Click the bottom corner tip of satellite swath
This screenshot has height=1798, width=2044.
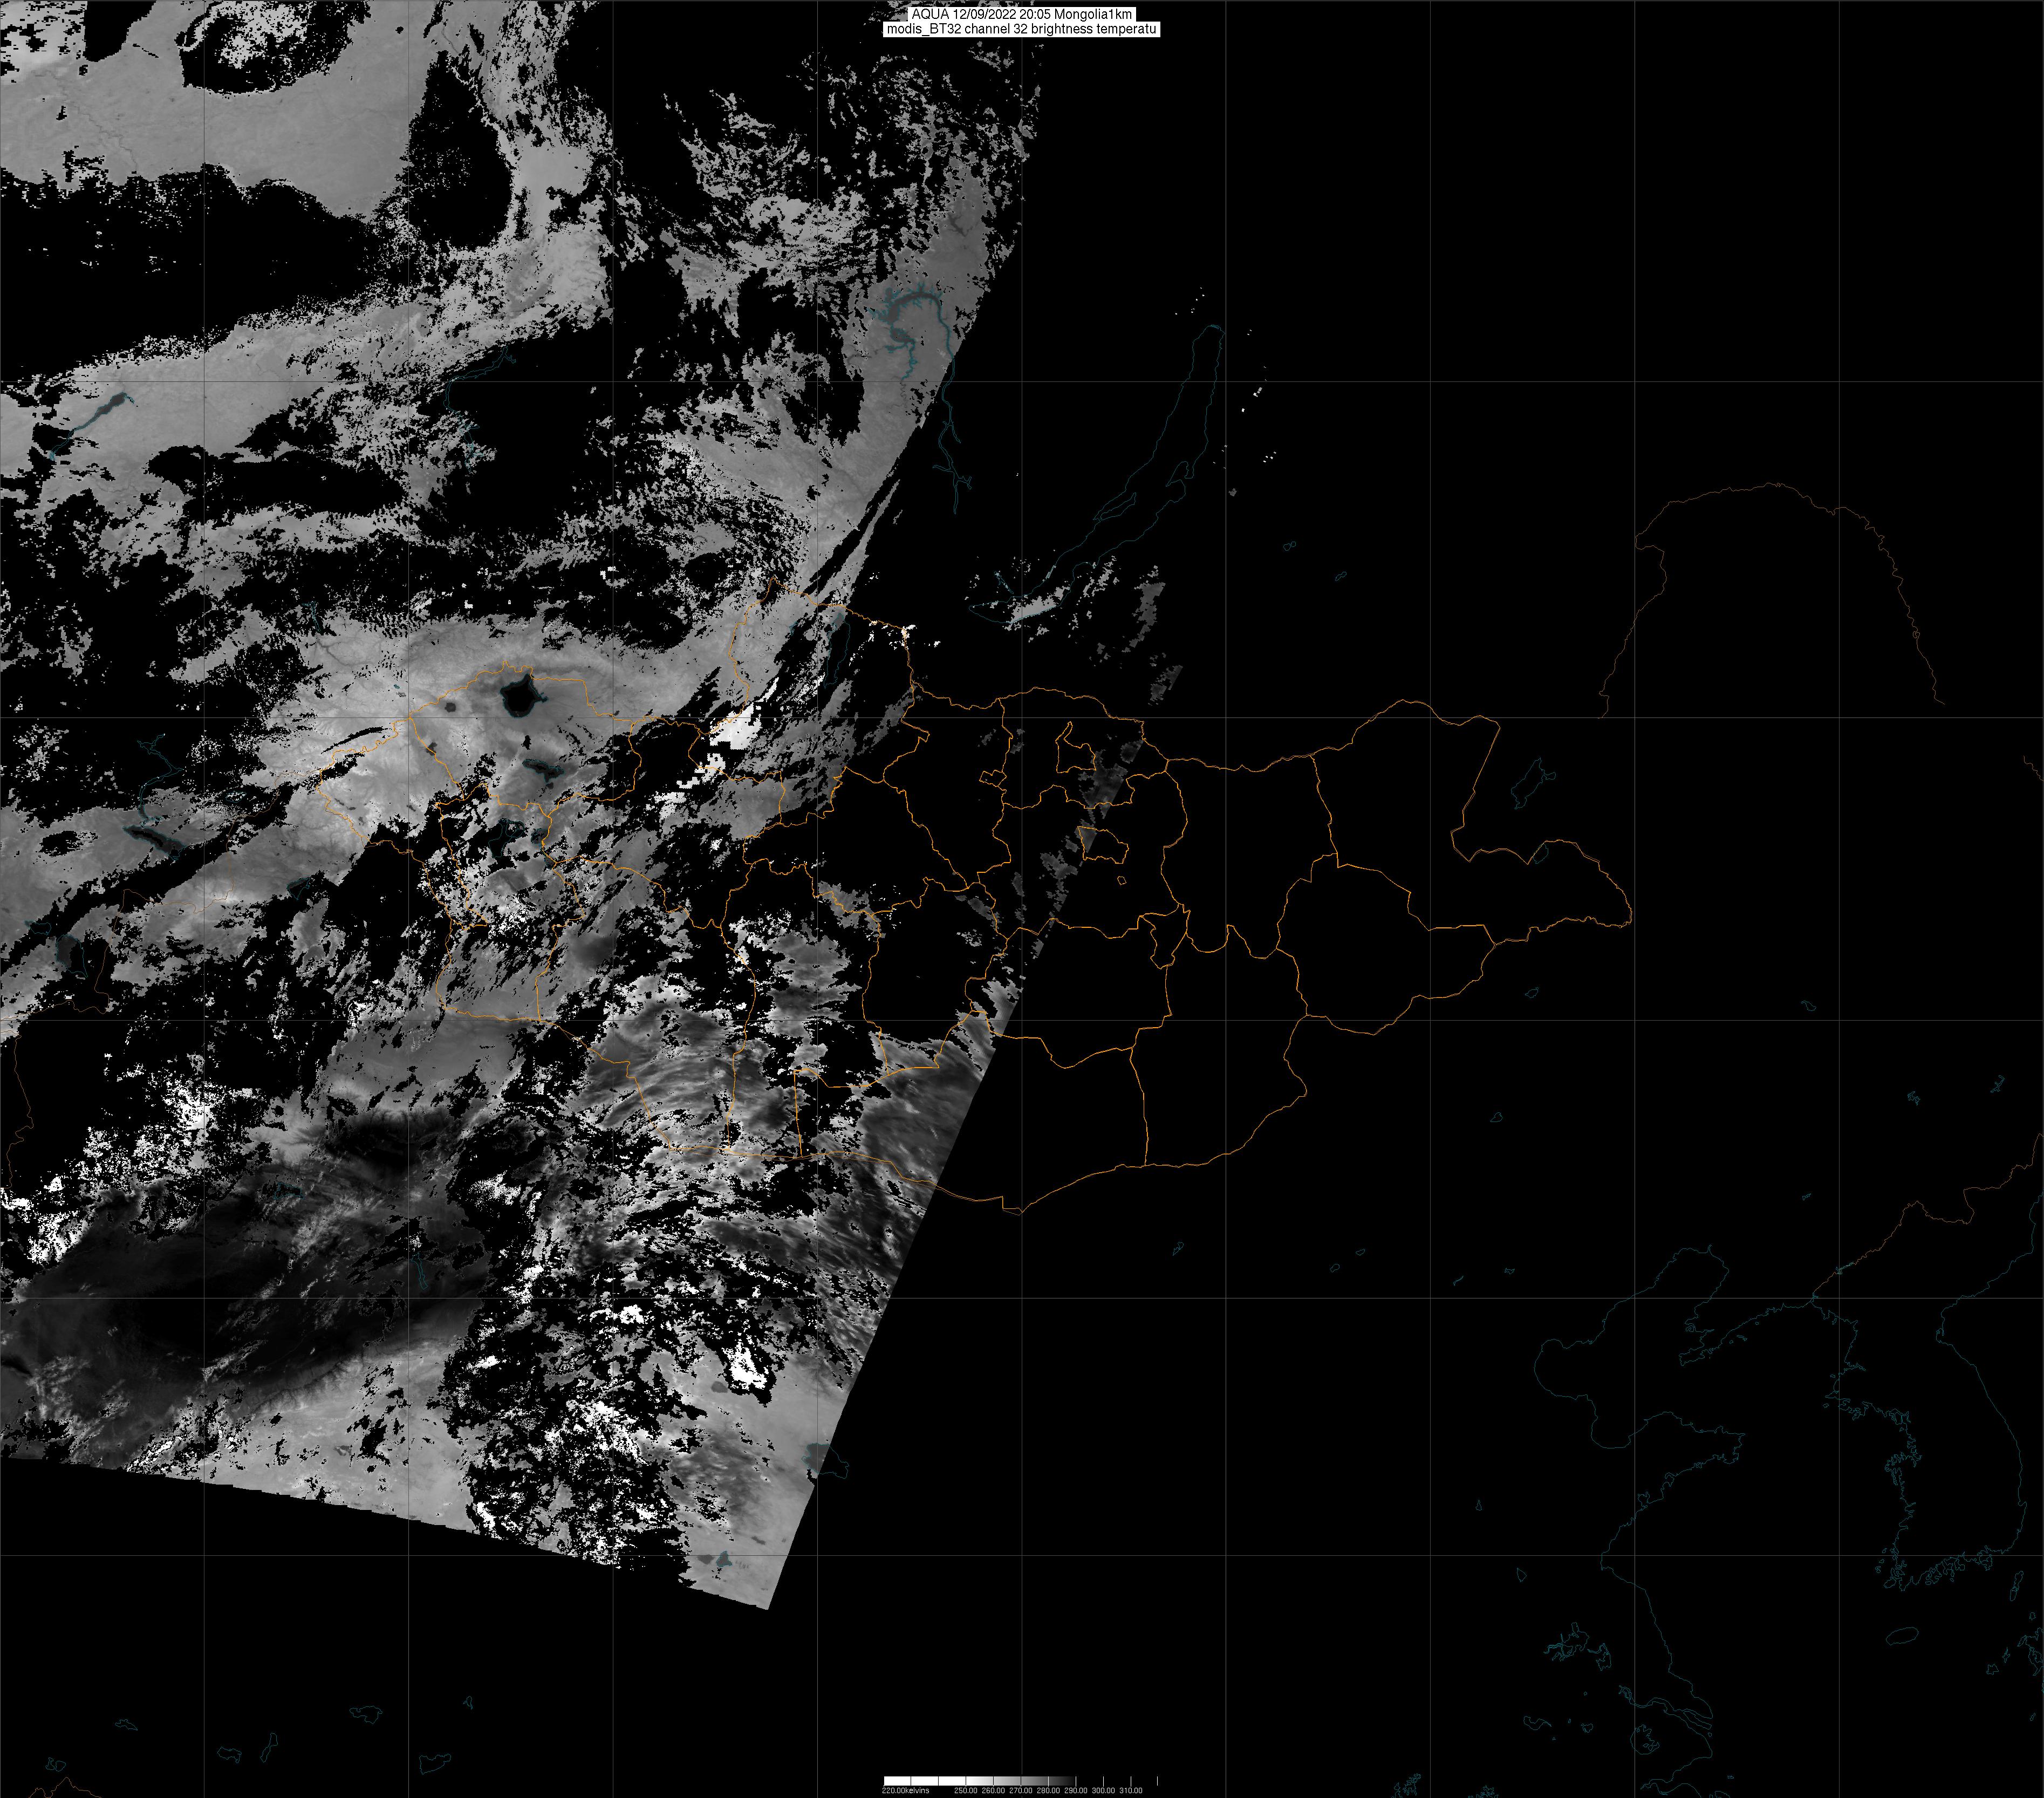pyautogui.click(x=766, y=1607)
